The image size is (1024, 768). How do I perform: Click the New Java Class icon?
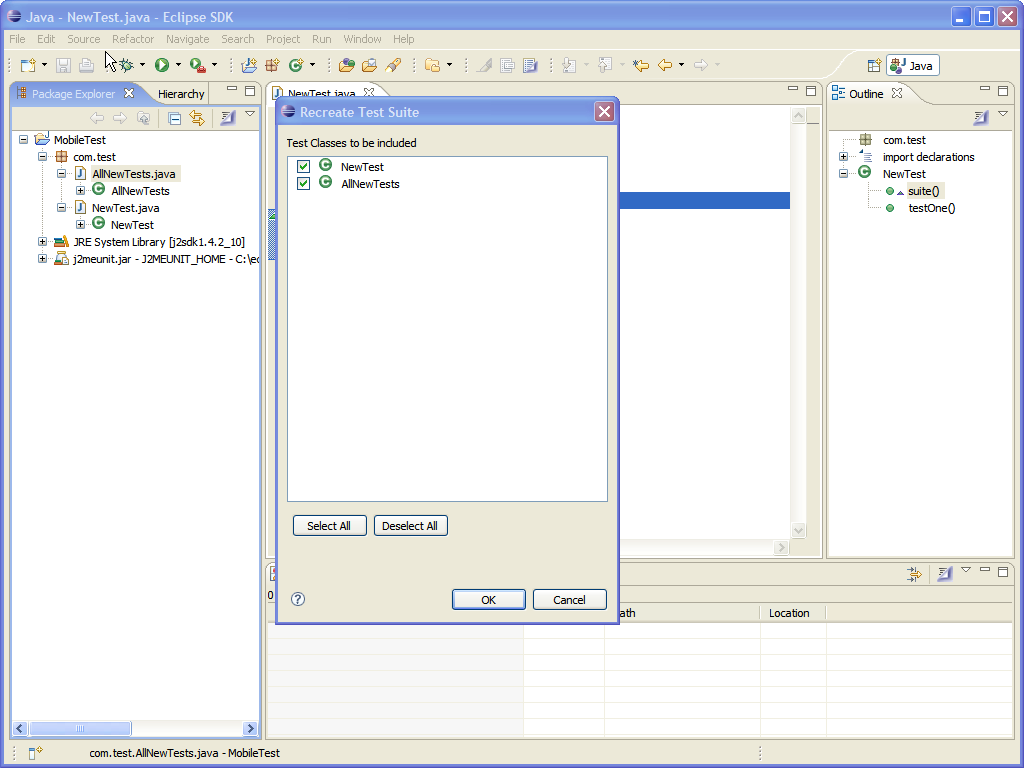pyautogui.click(x=296, y=65)
